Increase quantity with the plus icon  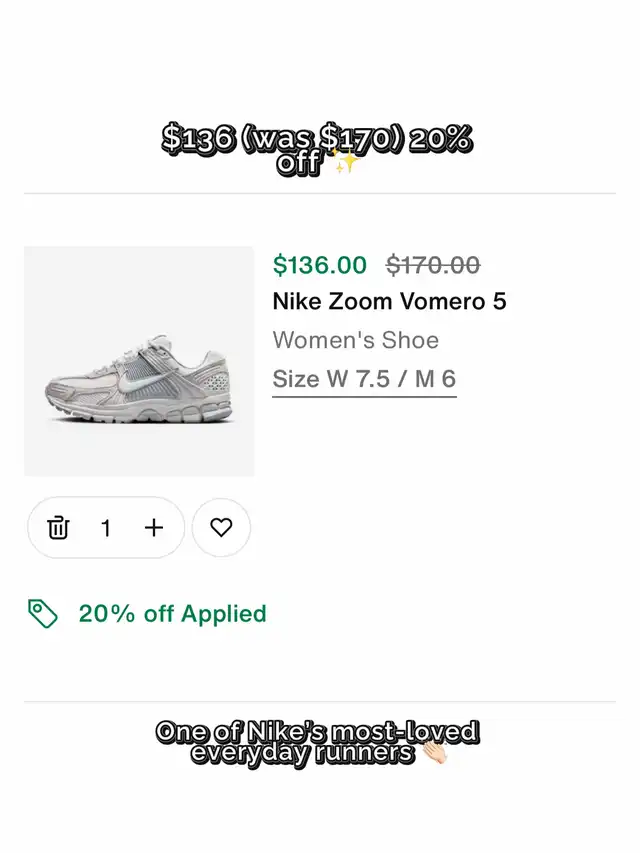click(153, 527)
